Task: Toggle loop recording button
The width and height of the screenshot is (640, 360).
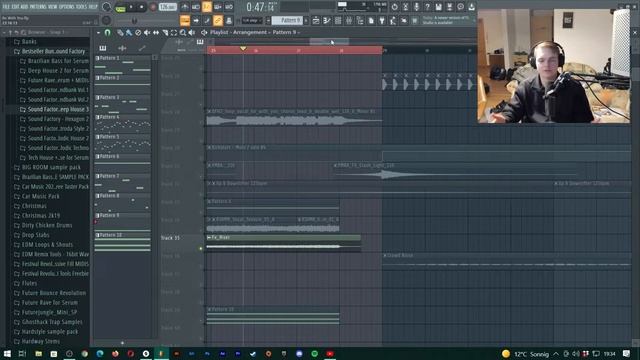Action: point(229,7)
